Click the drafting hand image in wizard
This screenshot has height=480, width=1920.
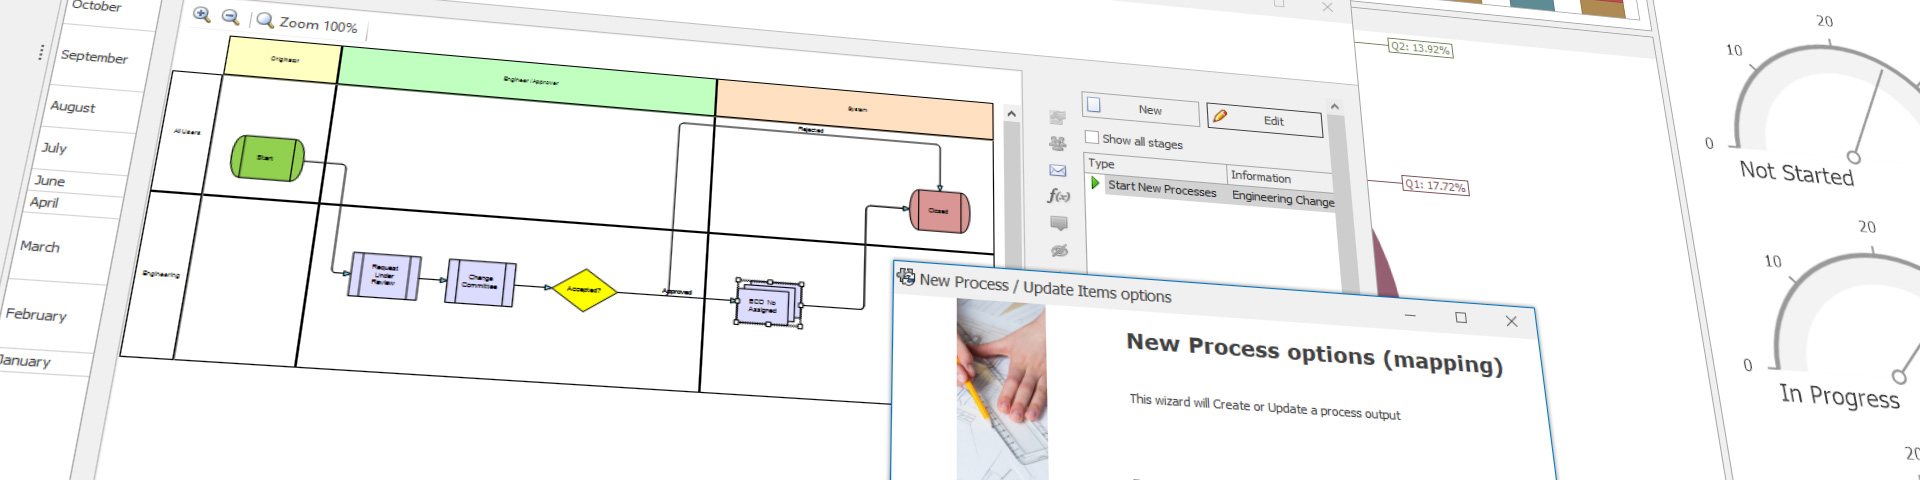click(x=1001, y=390)
